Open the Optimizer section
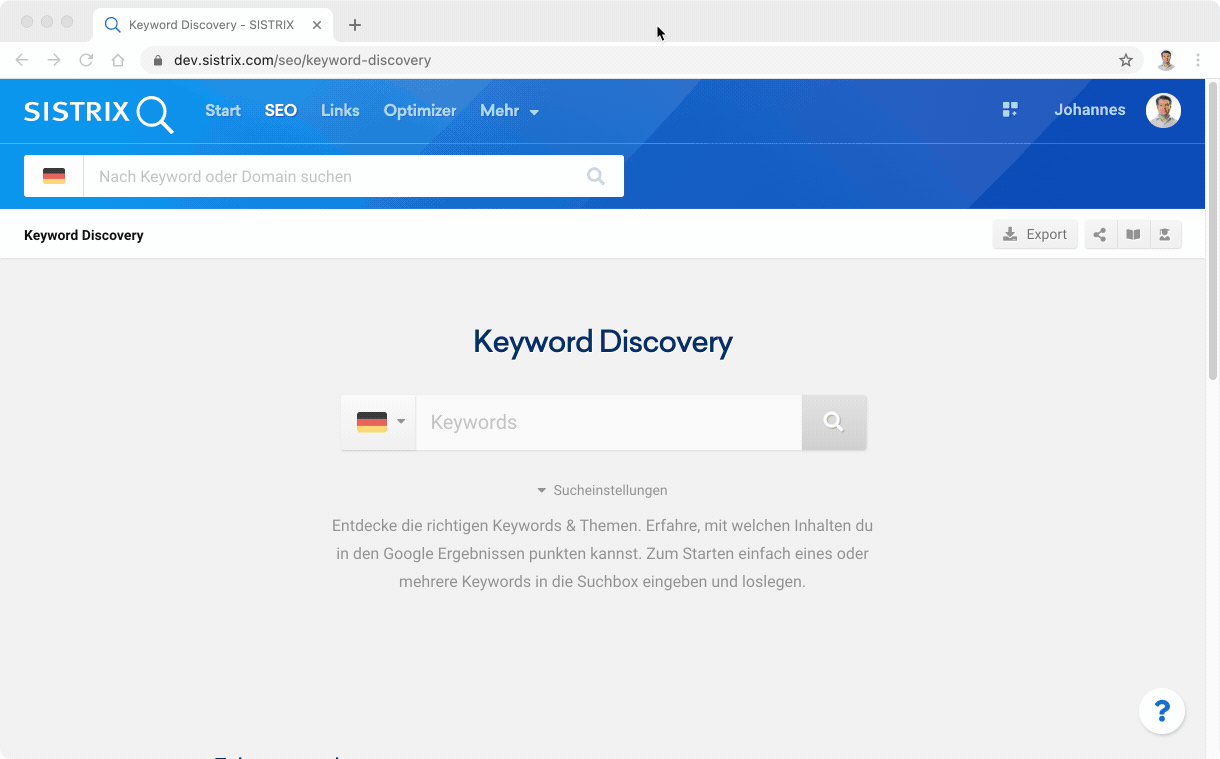The width and height of the screenshot is (1220, 759). [420, 111]
